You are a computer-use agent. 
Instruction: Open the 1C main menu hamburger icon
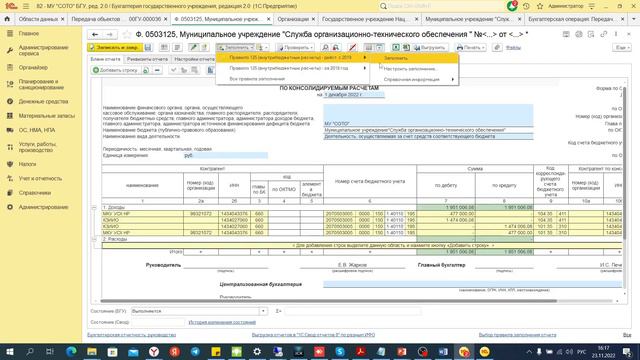coord(26,6)
